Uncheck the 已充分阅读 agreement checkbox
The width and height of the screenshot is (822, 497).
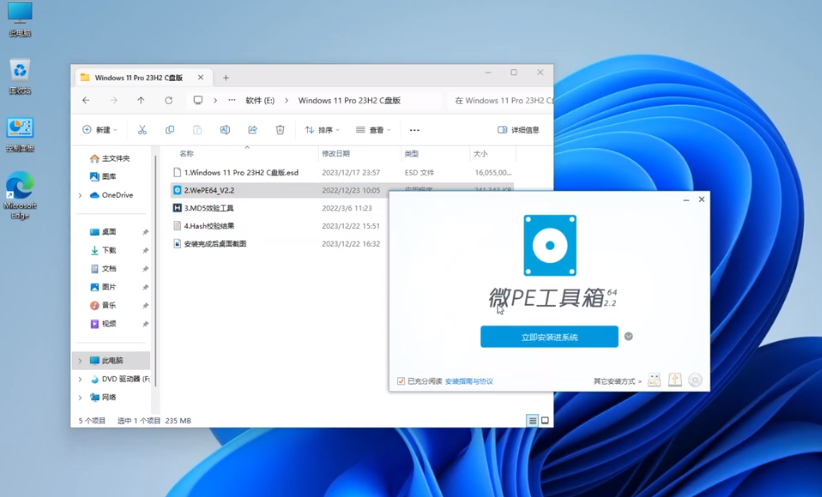[x=401, y=381]
